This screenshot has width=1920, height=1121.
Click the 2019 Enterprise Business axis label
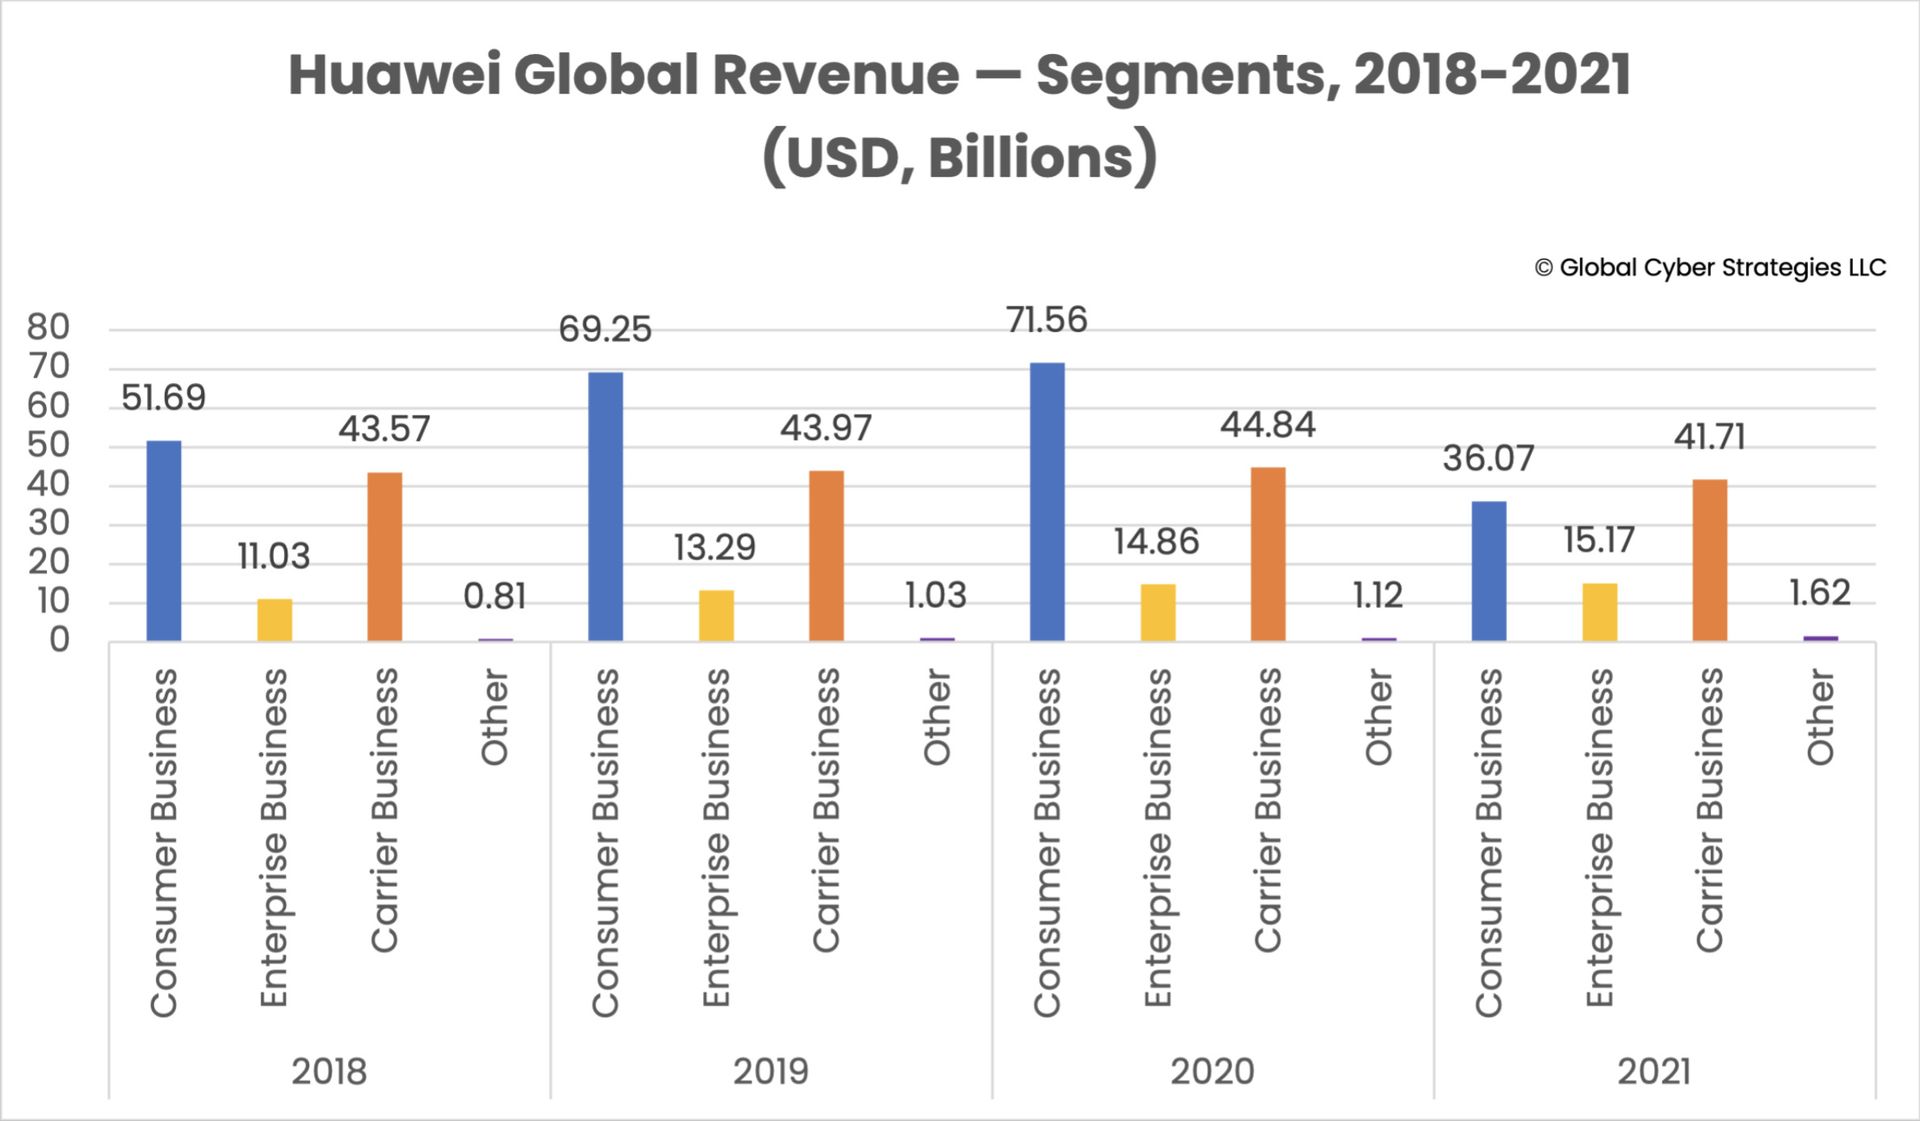click(716, 838)
